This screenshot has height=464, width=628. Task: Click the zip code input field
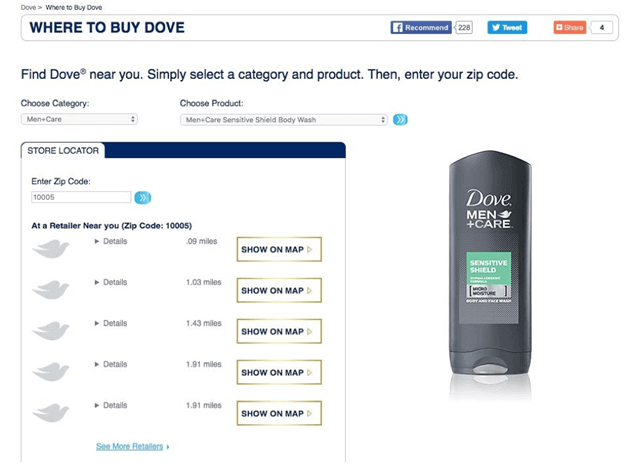pos(81,197)
